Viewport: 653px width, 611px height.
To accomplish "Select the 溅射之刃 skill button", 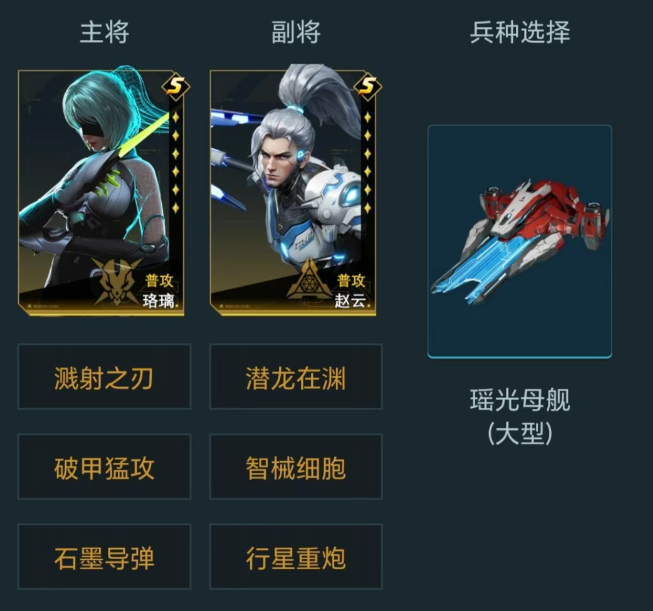I will tap(104, 377).
